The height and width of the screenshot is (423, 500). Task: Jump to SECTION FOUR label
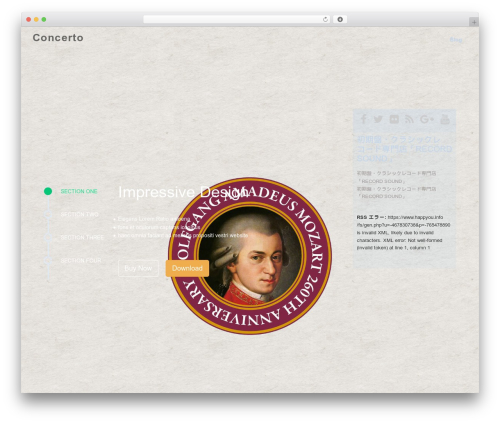[x=81, y=260]
